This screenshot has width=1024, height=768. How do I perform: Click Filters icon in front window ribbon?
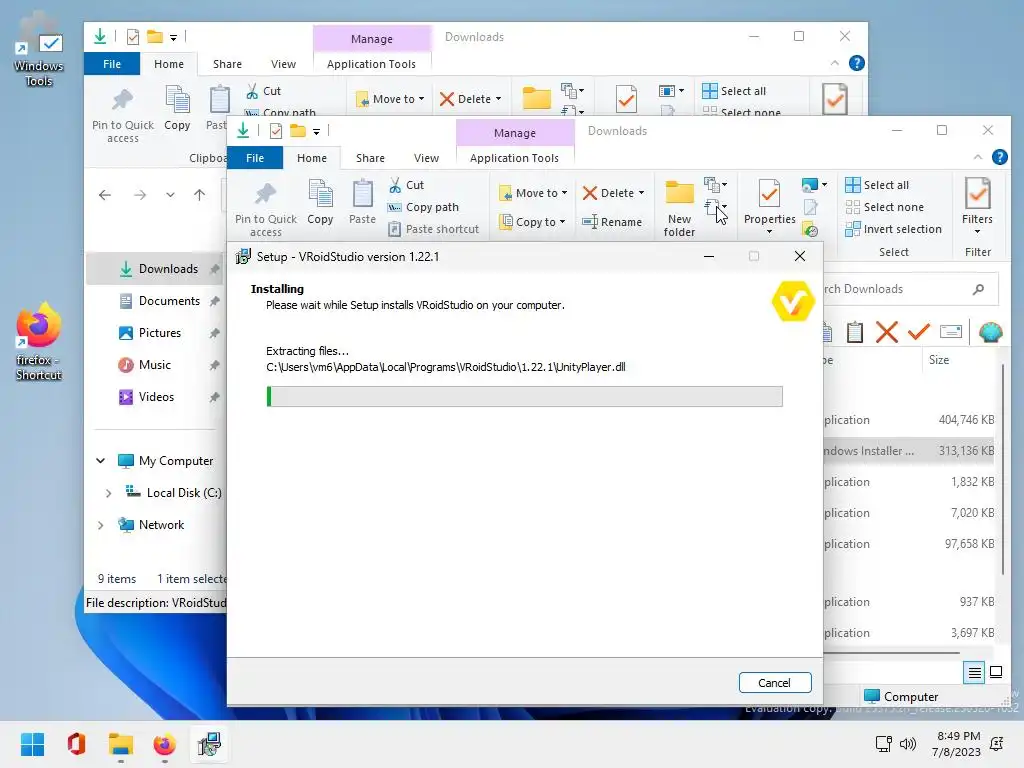pos(978,193)
